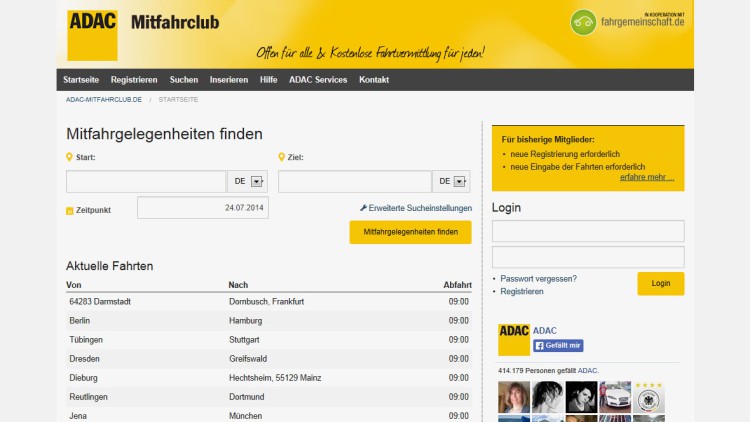Click the ADAC logo in header
750x422 pixels.
[x=92, y=34]
